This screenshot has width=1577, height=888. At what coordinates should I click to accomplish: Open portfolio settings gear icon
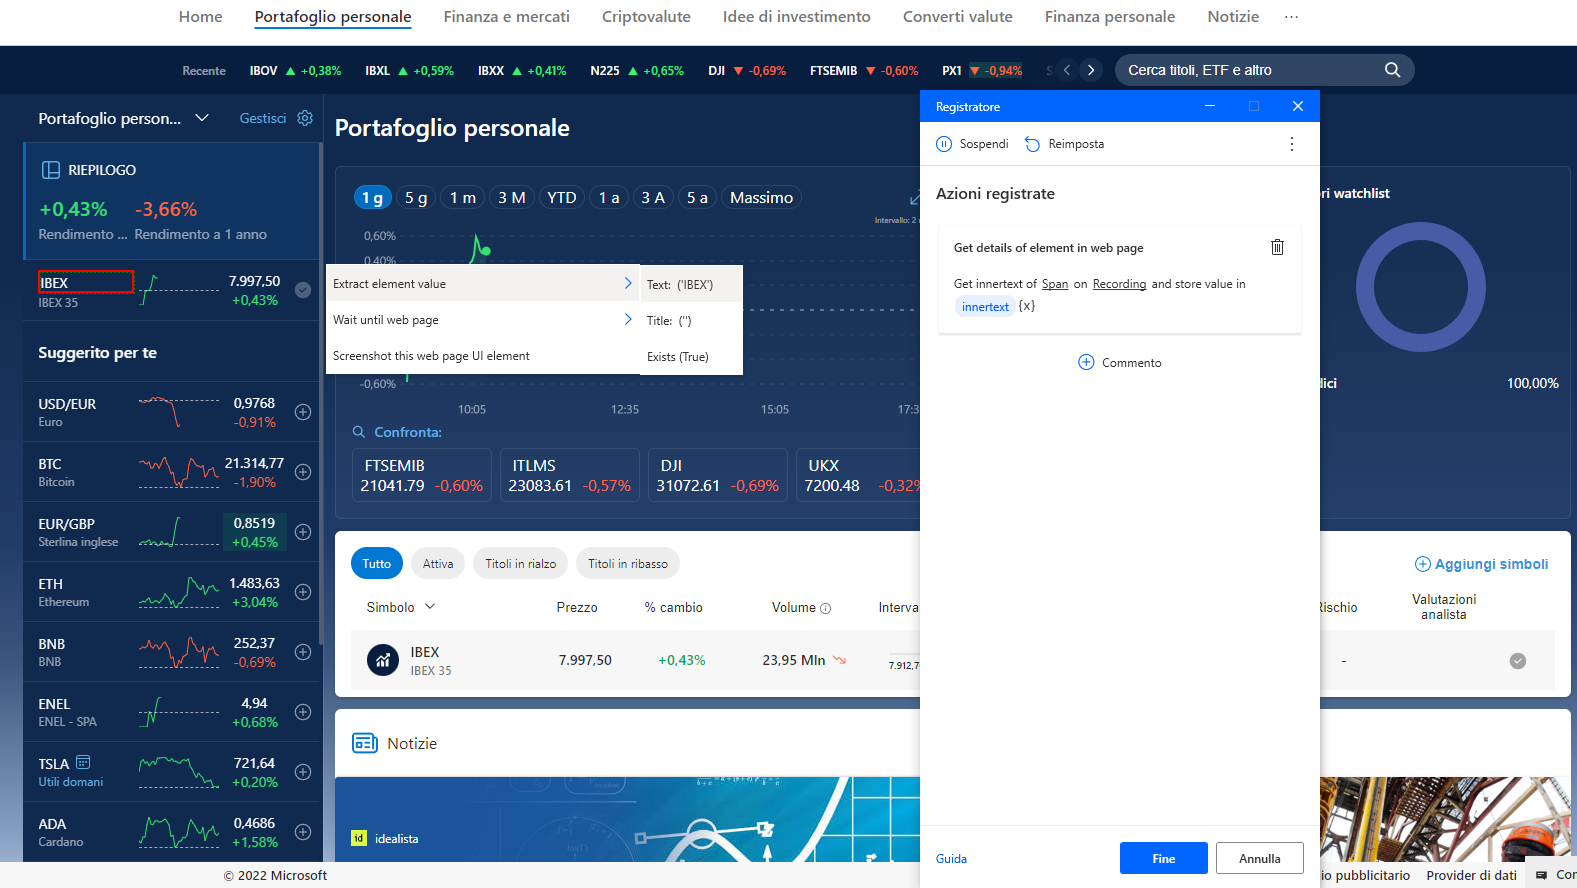(x=305, y=118)
